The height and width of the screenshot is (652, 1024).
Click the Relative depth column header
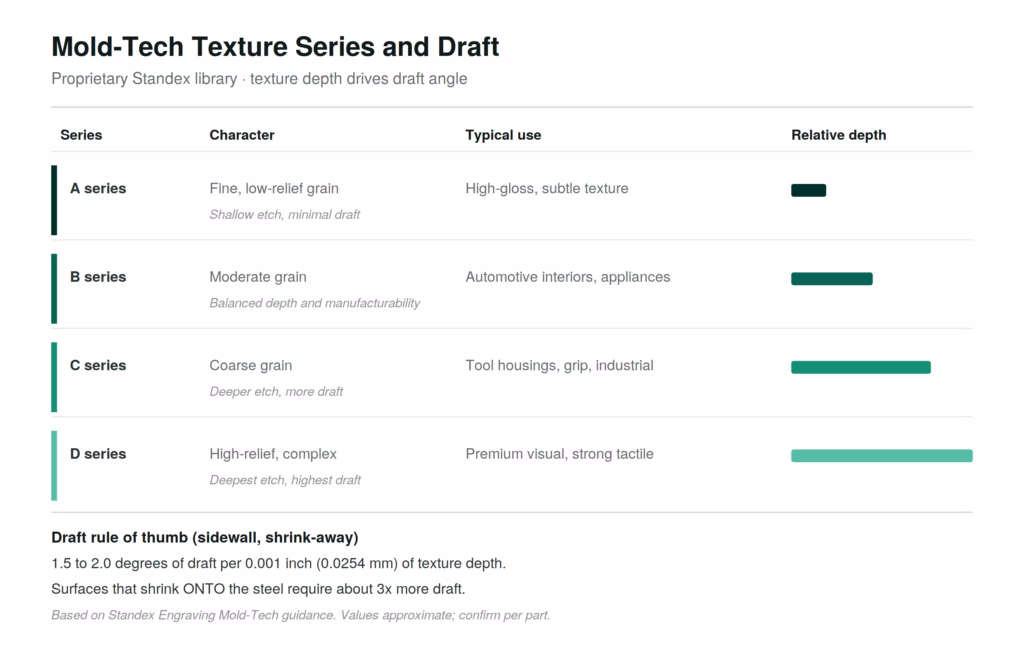coord(839,135)
